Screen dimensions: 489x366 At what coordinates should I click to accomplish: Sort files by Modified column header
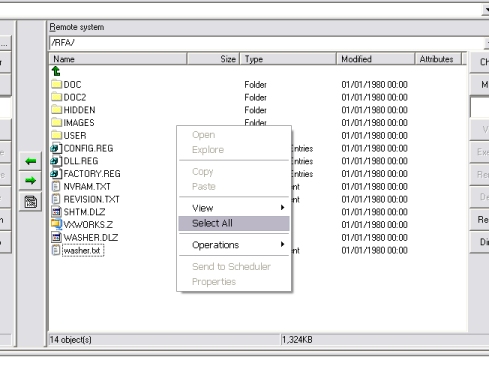(375, 59)
